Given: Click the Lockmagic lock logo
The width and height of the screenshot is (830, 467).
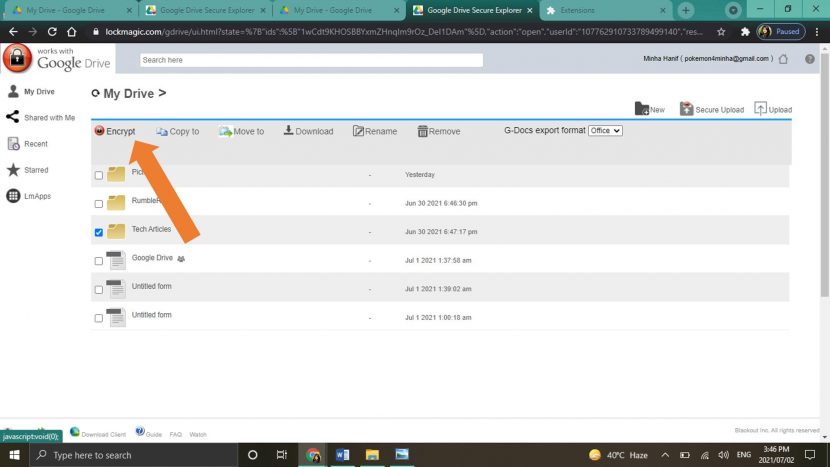Looking at the screenshot, I should (x=17, y=58).
